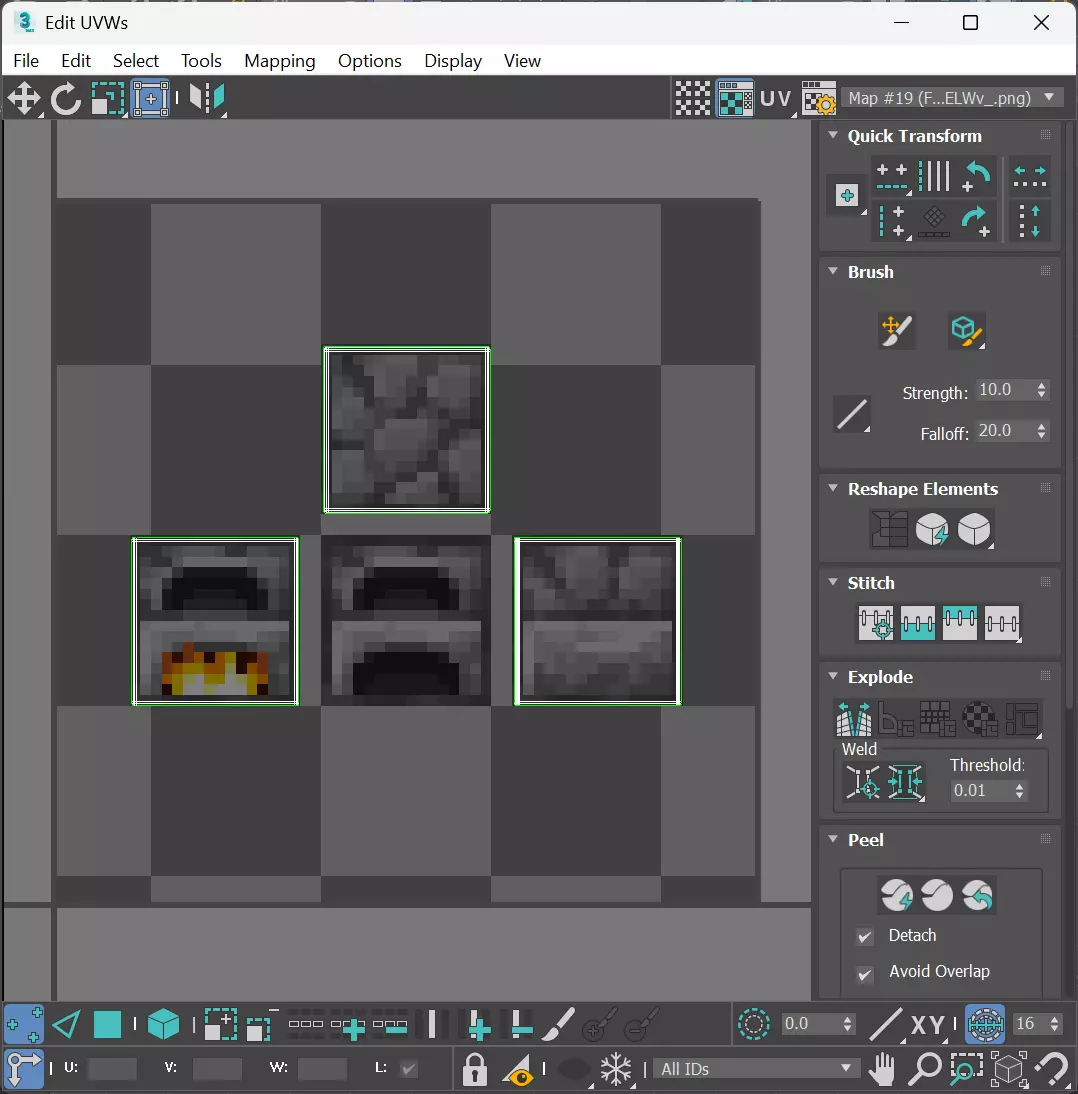Open the View menu

click(x=522, y=61)
